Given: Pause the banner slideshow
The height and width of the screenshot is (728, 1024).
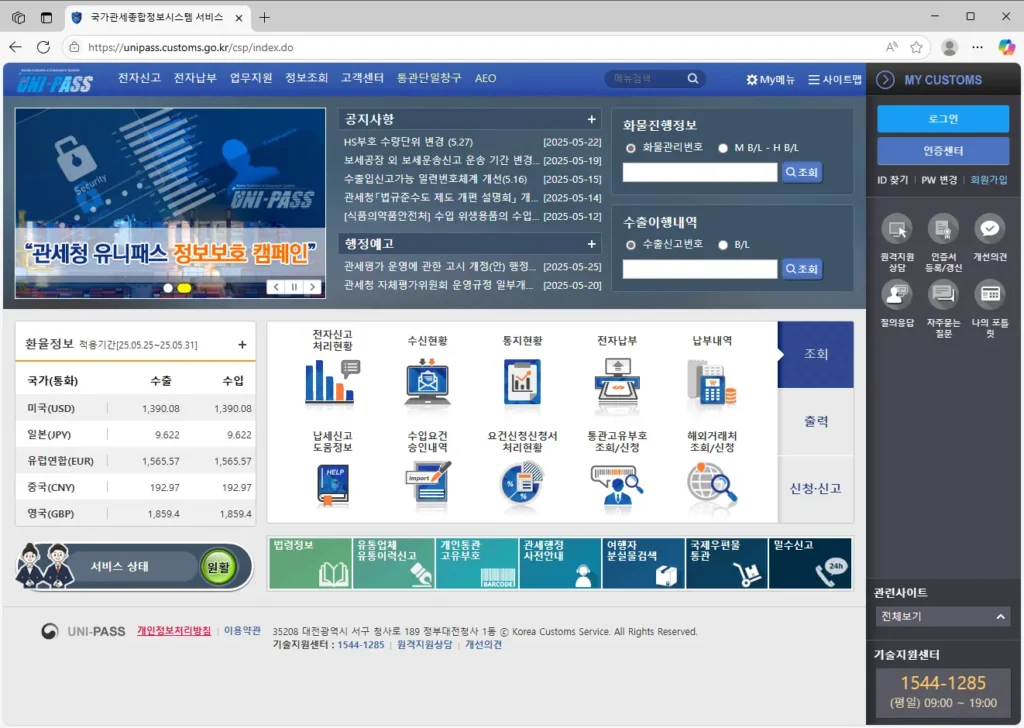Looking at the screenshot, I should point(295,287).
